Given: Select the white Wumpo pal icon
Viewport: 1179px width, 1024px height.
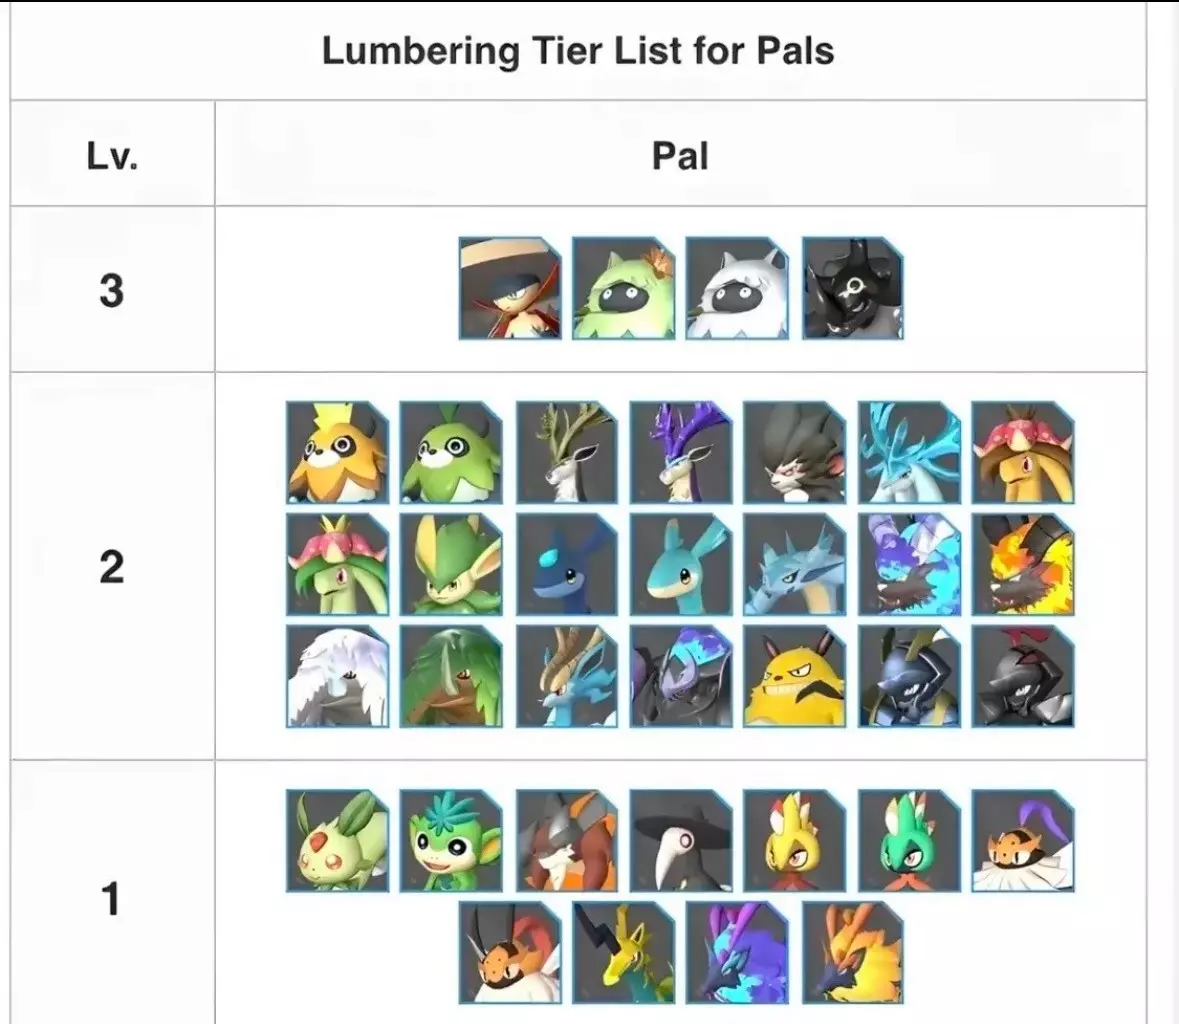Looking at the screenshot, I should pyautogui.click(x=738, y=288).
